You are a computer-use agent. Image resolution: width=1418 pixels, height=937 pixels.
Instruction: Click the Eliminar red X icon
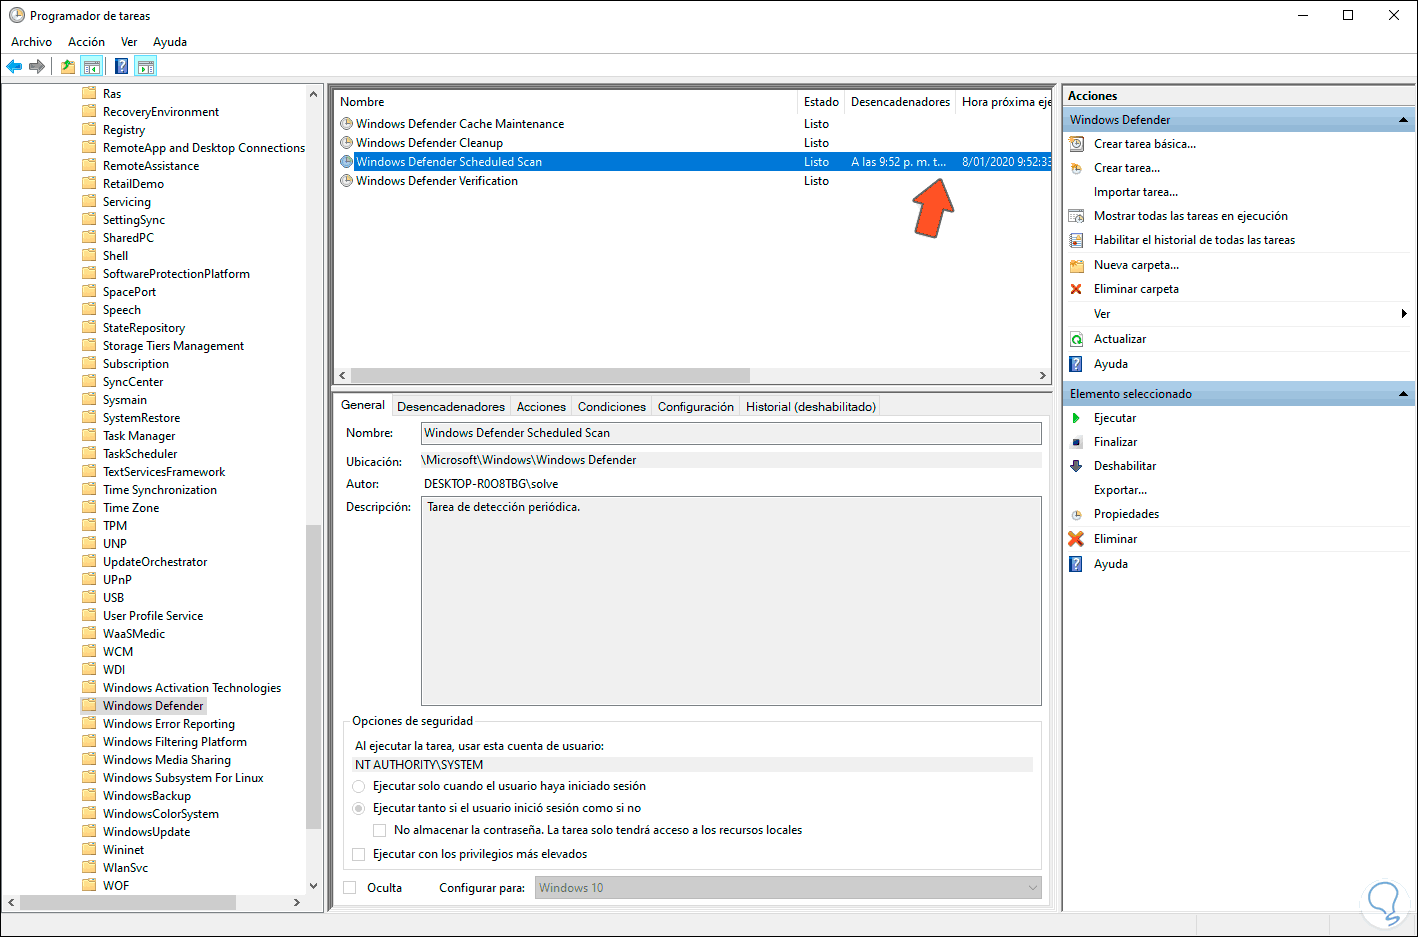tap(1077, 538)
